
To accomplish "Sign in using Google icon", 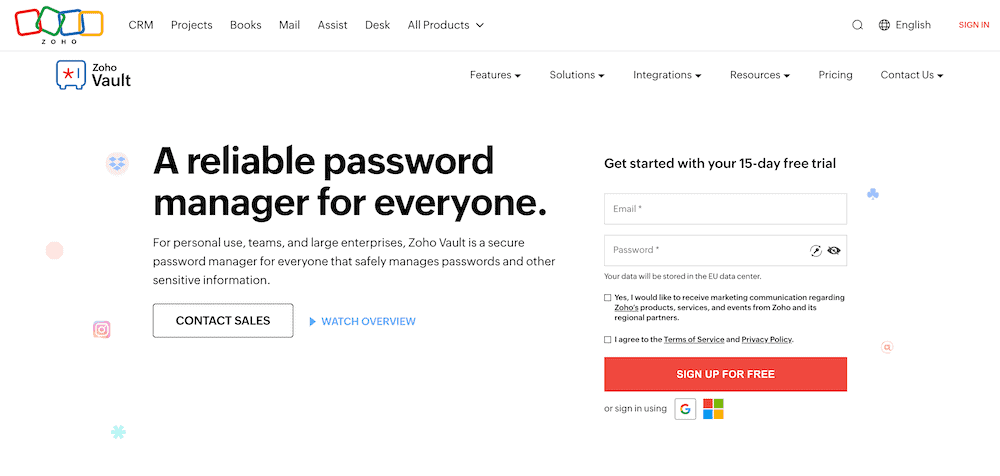I will (x=685, y=408).
